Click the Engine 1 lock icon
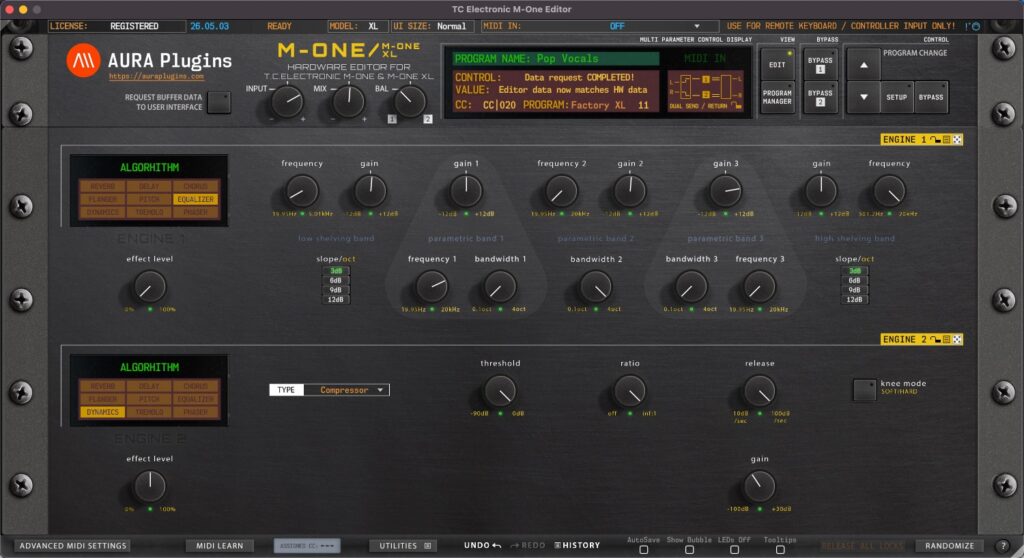 tap(935, 140)
